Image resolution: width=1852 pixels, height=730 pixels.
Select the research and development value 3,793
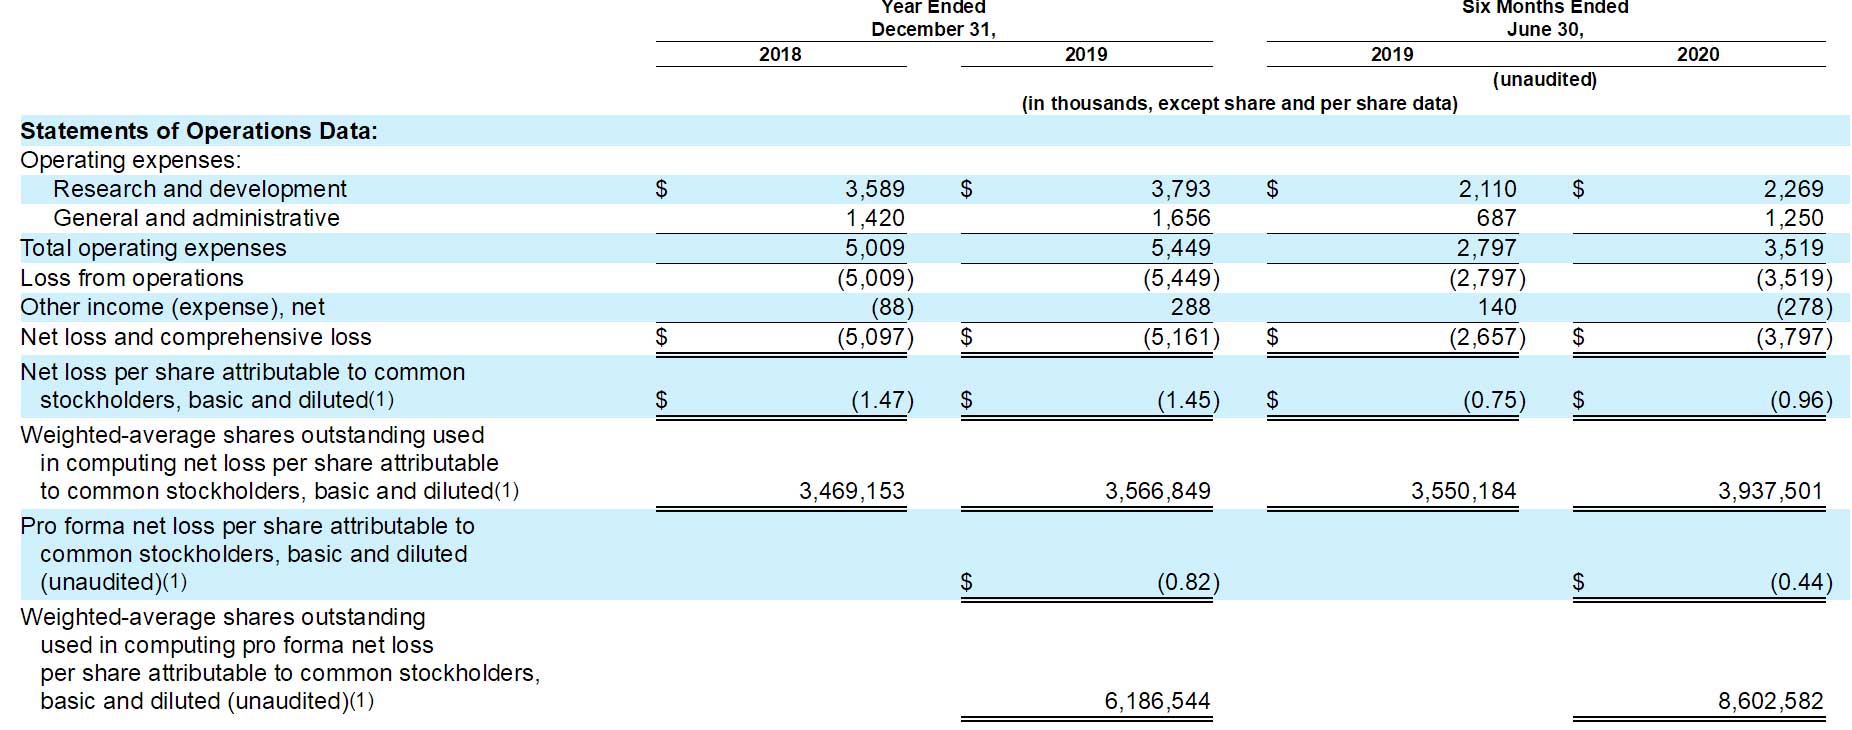[x=1181, y=189]
